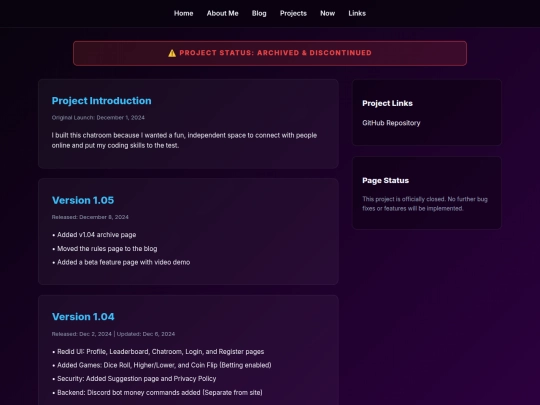Click the Project Status Archived banner text
This screenshot has width=540, height=405.
click(276, 53)
